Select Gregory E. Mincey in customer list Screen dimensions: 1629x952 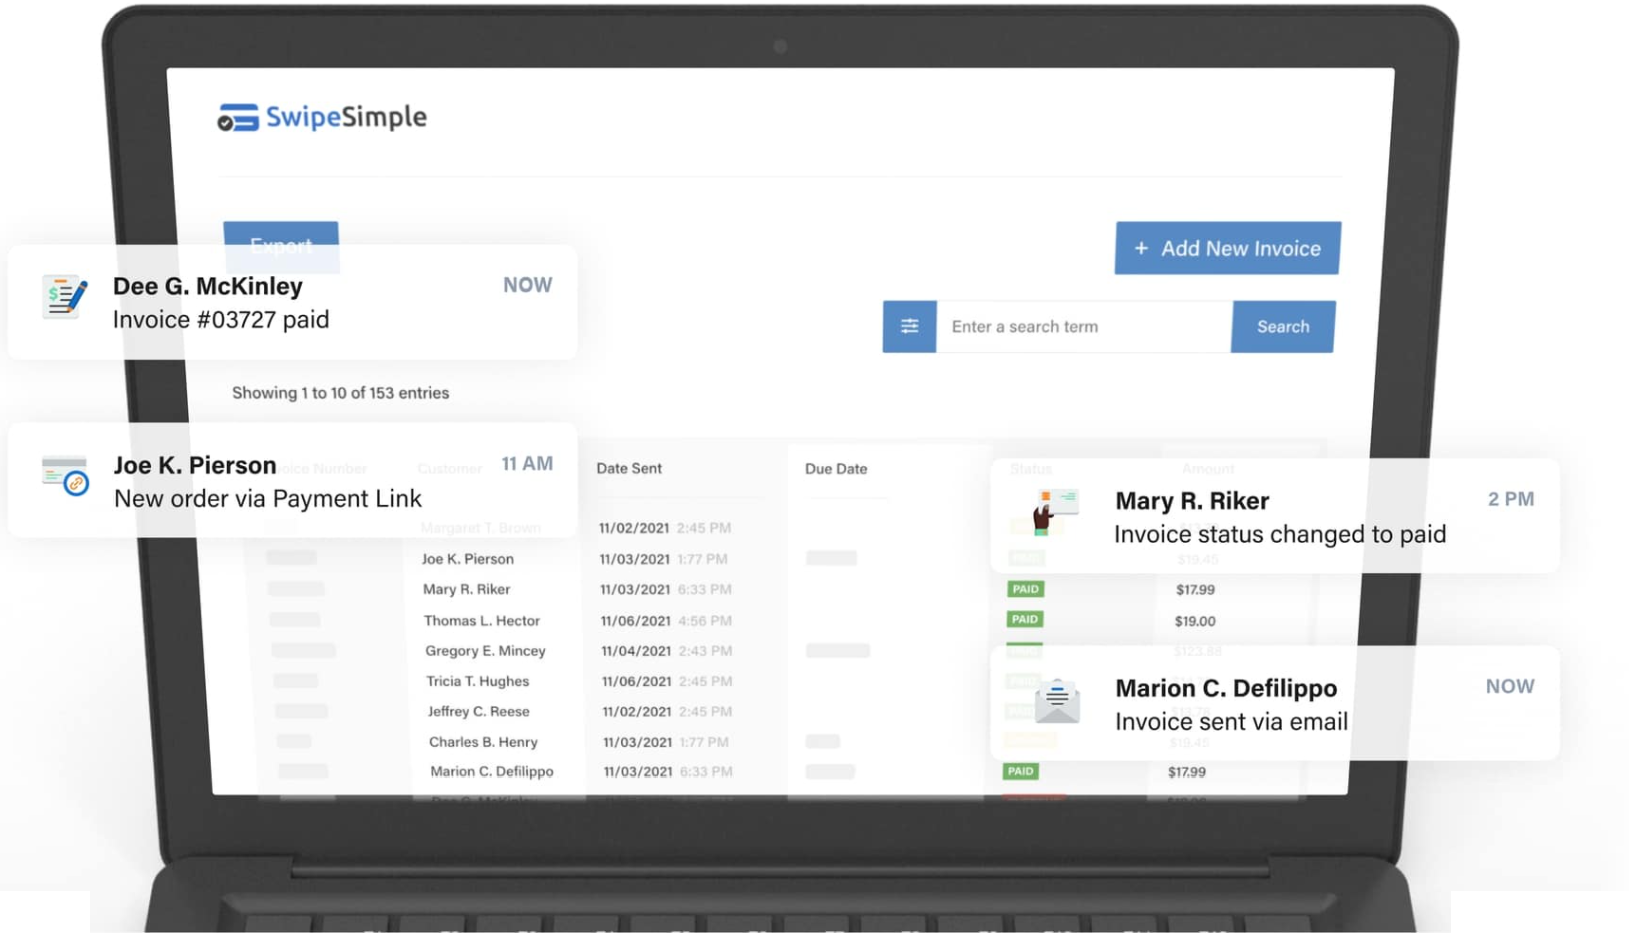(485, 651)
